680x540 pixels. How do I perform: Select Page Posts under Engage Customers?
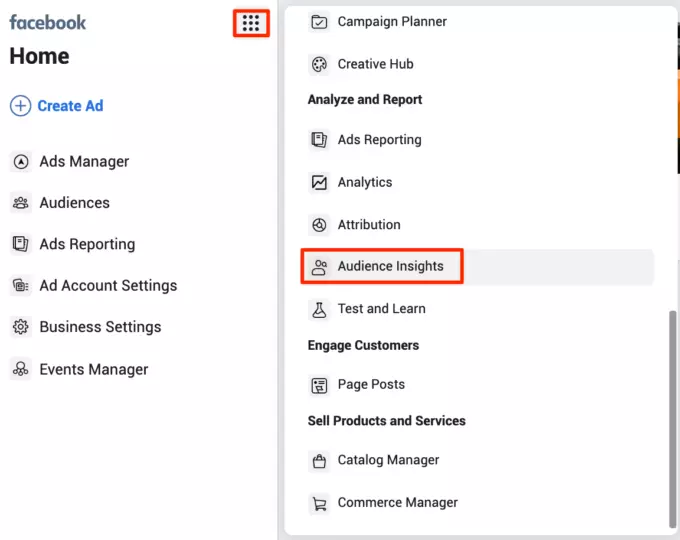(x=371, y=385)
